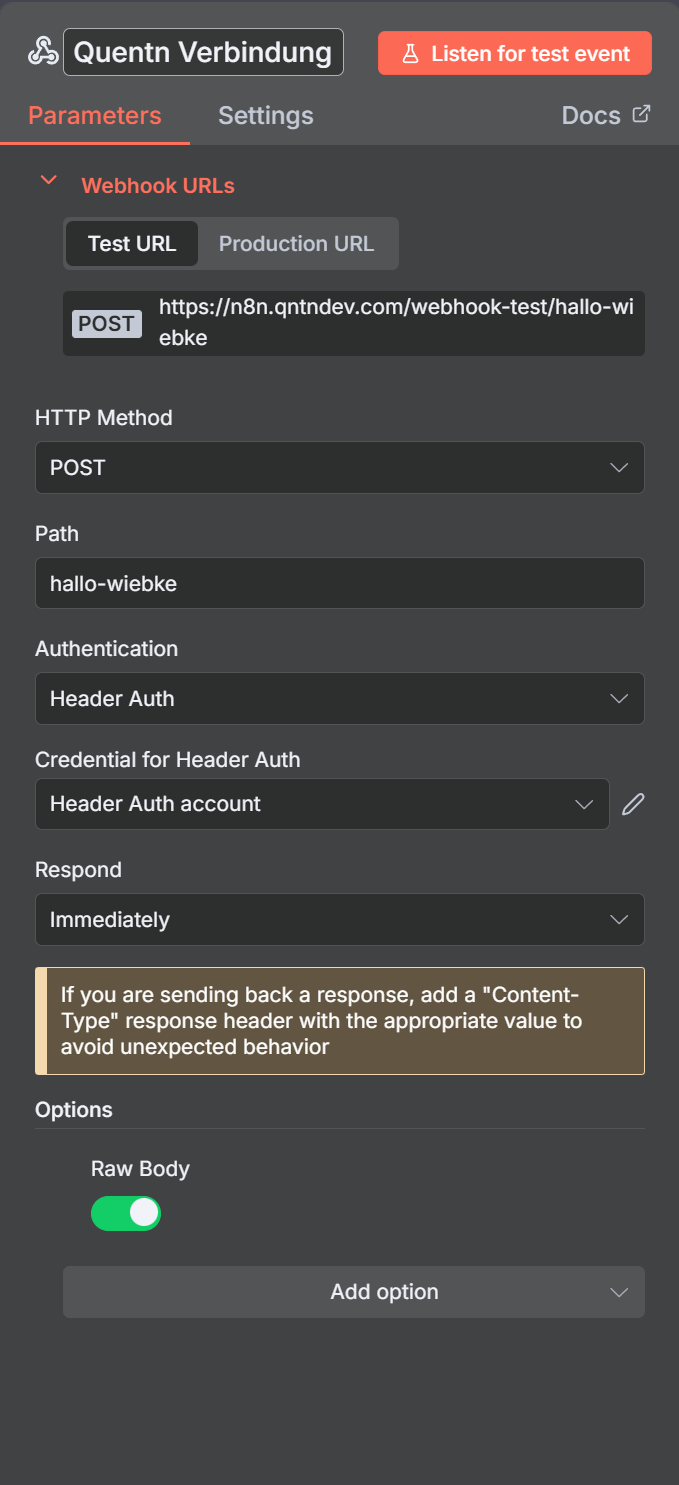The height and width of the screenshot is (1485, 679).
Task: Click the webhook node icon
Action: click(x=42, y=52)
